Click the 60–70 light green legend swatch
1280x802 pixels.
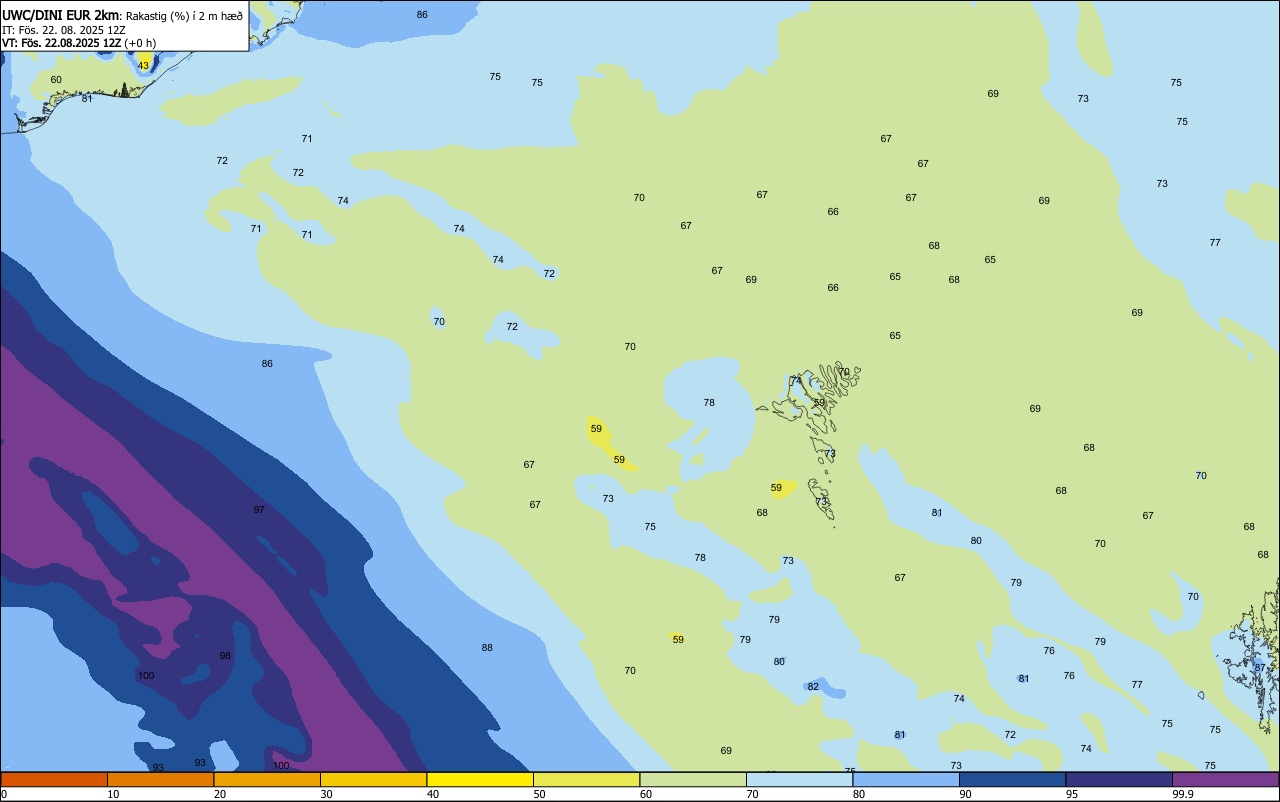pyautogui.click(x=693, y=779)
